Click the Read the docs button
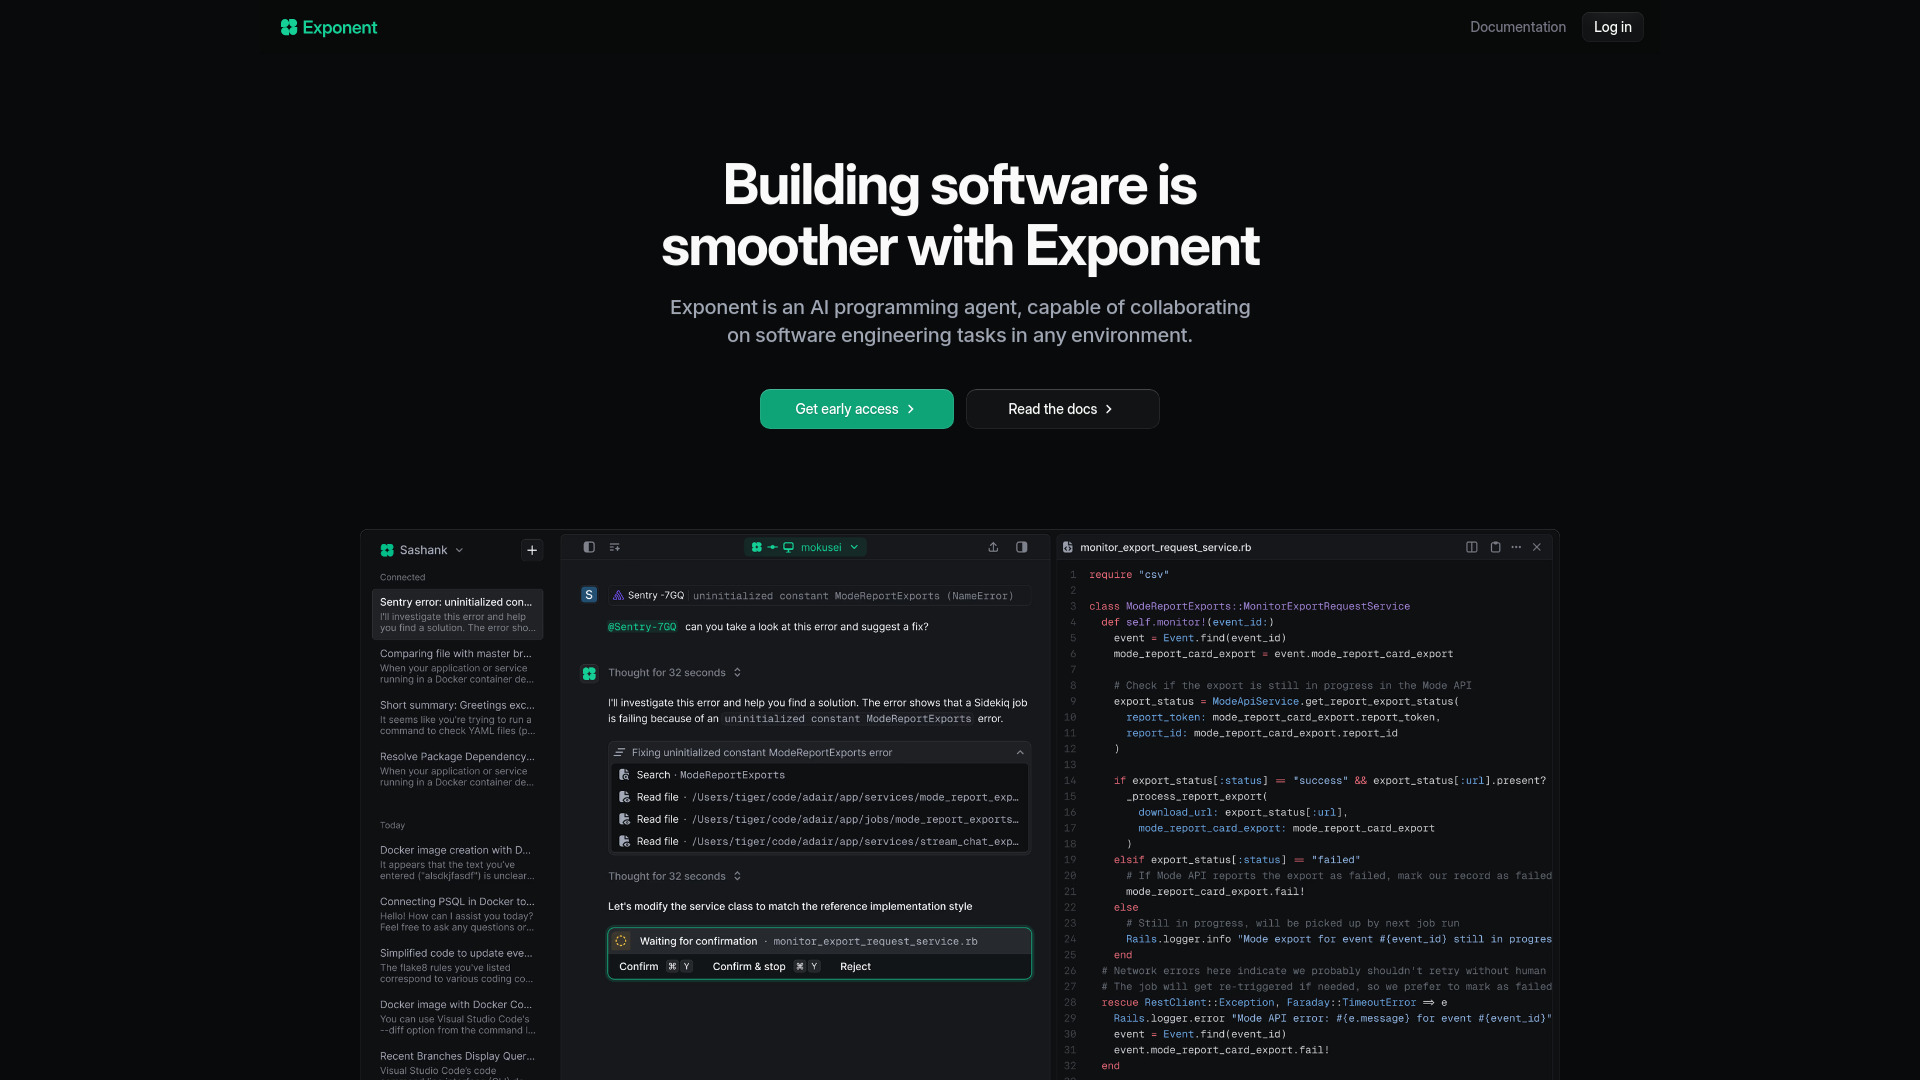 click(x=1062, y=409)
